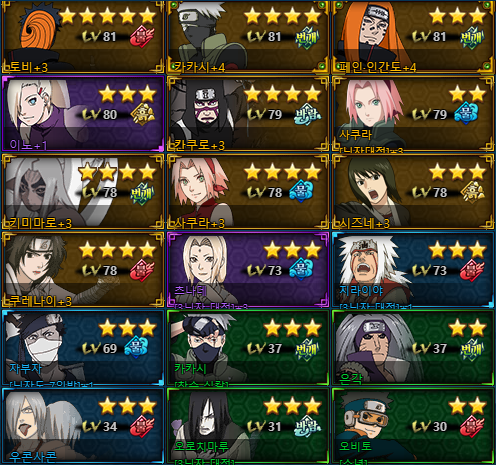
Task: Click the earth element icon on 시즈네+3 card
Action: click(472, 192)
